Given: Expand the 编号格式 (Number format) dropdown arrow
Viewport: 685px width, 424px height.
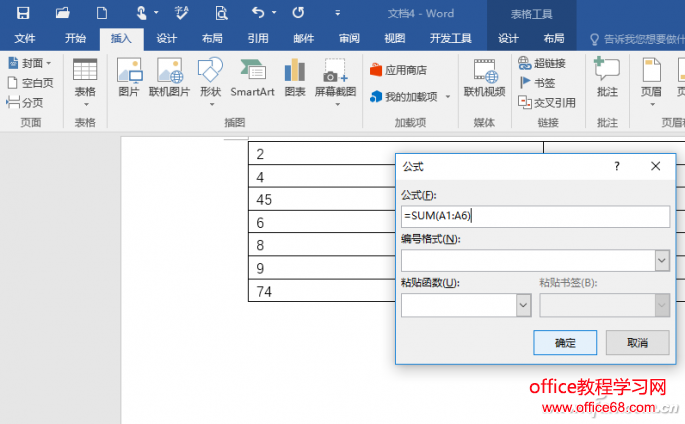Looking at the screenshot, I should point(662,260).
